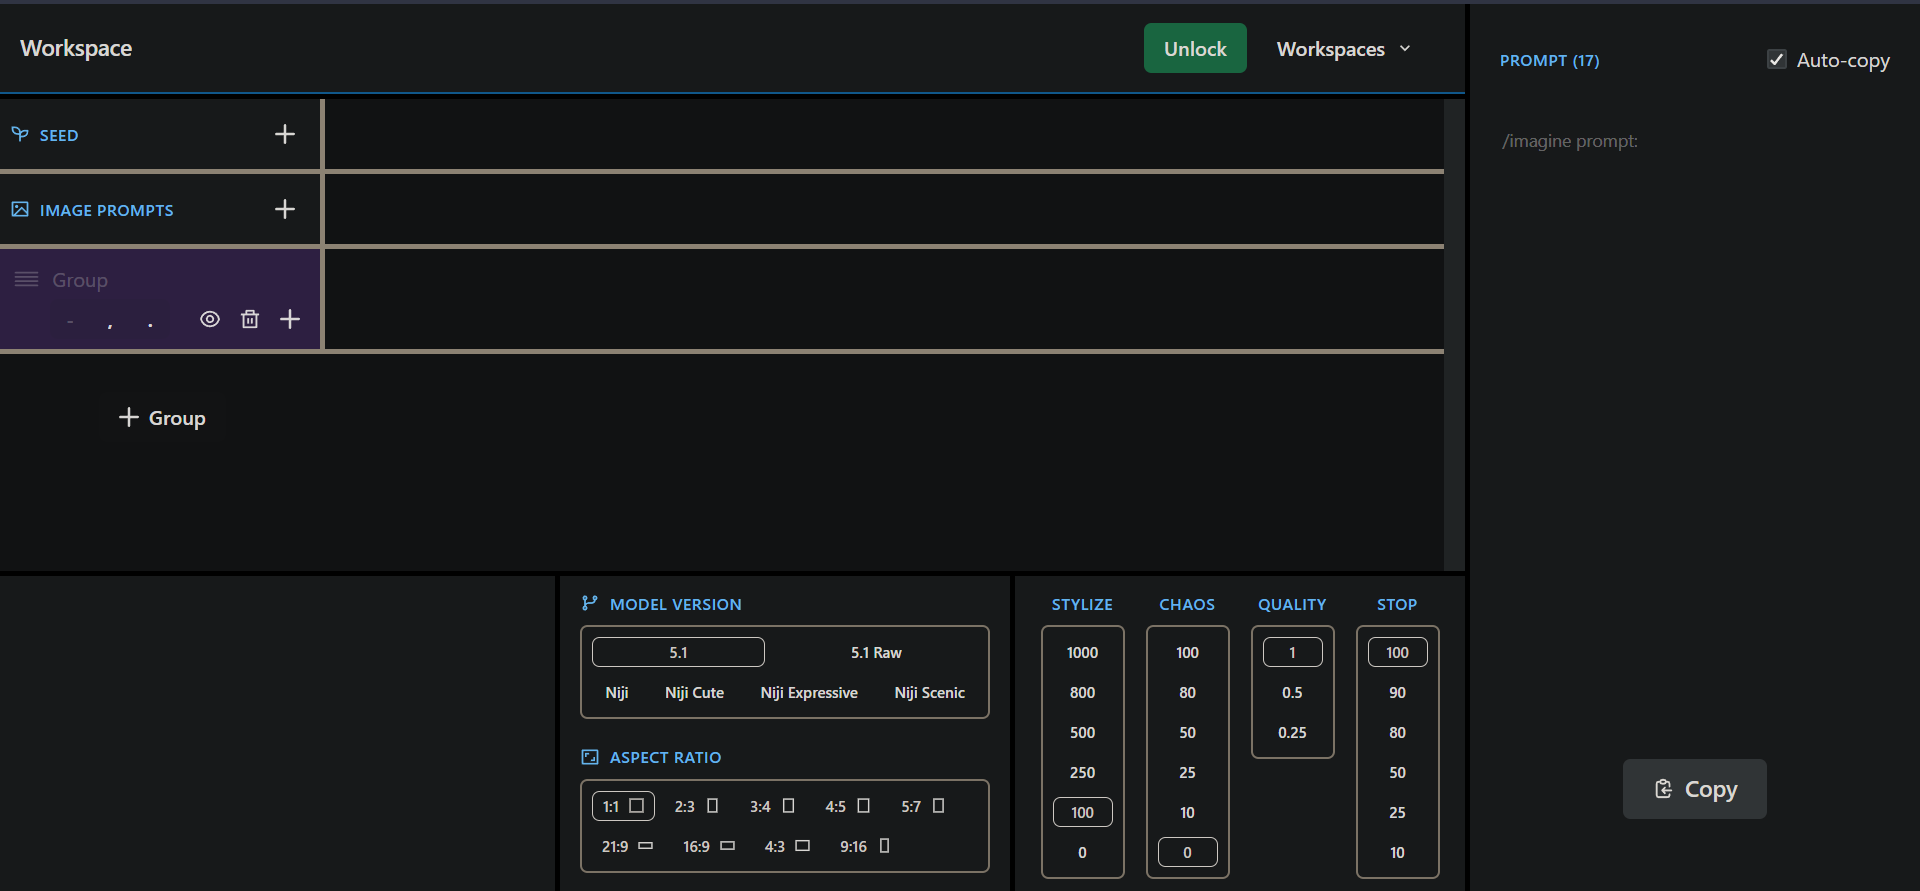The image size is (1920, 891).
Task: Select the 5.1 Raw model version
Action: click(x=876, y=652)
